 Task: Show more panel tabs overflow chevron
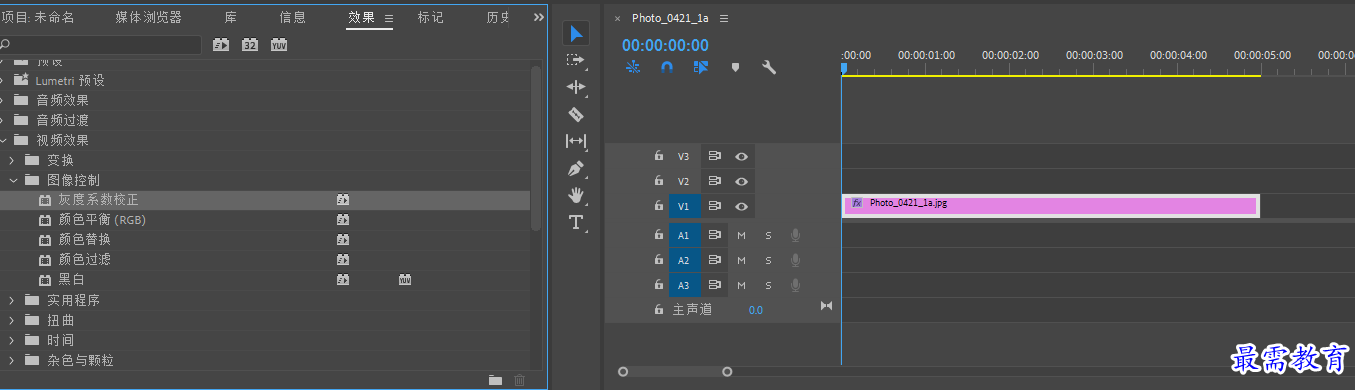[x=539, y=17]
